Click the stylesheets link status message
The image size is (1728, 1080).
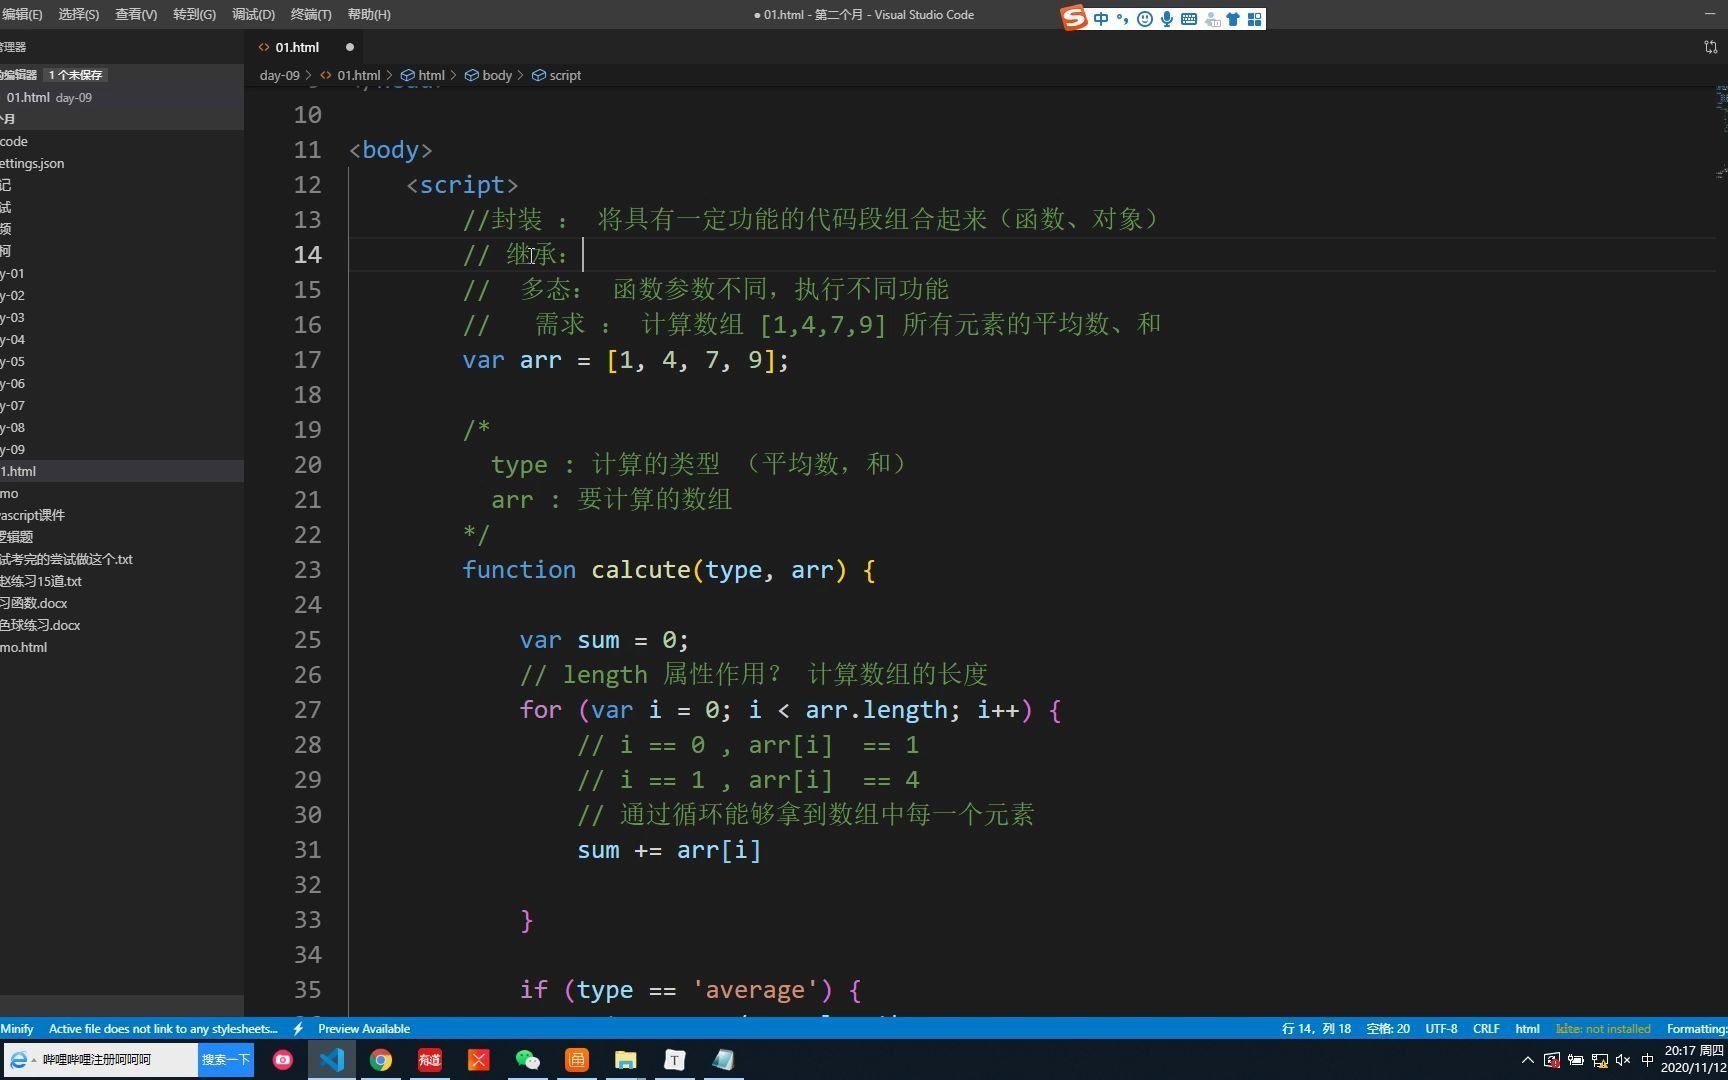point(163,1028)
